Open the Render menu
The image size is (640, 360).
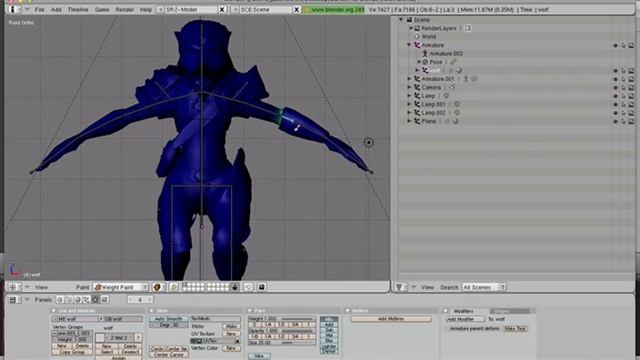pos(124,9)
